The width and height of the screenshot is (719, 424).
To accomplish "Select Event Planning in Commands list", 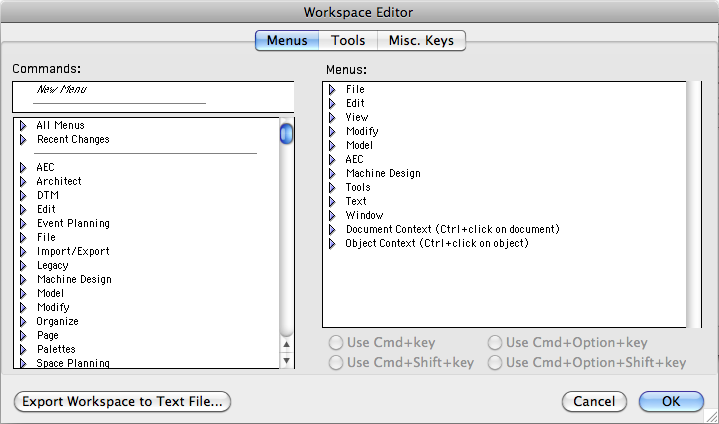I will pos(73,223).
